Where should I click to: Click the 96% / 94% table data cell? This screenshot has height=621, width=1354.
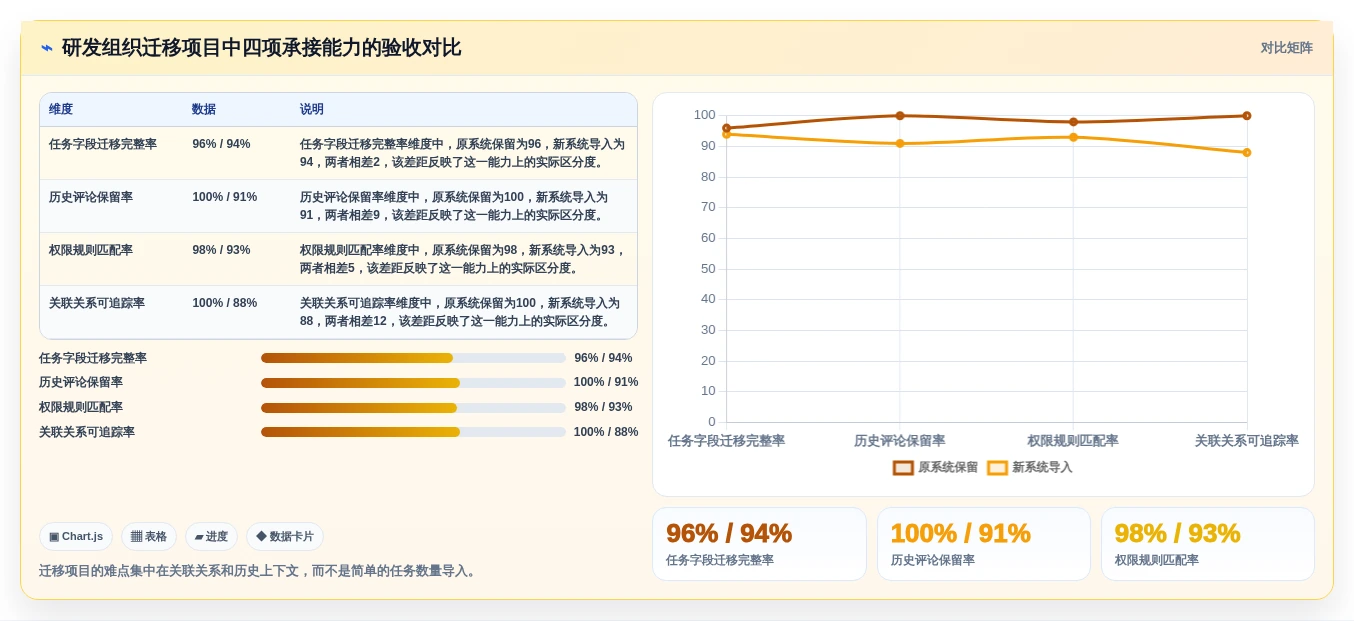(221, 144)
